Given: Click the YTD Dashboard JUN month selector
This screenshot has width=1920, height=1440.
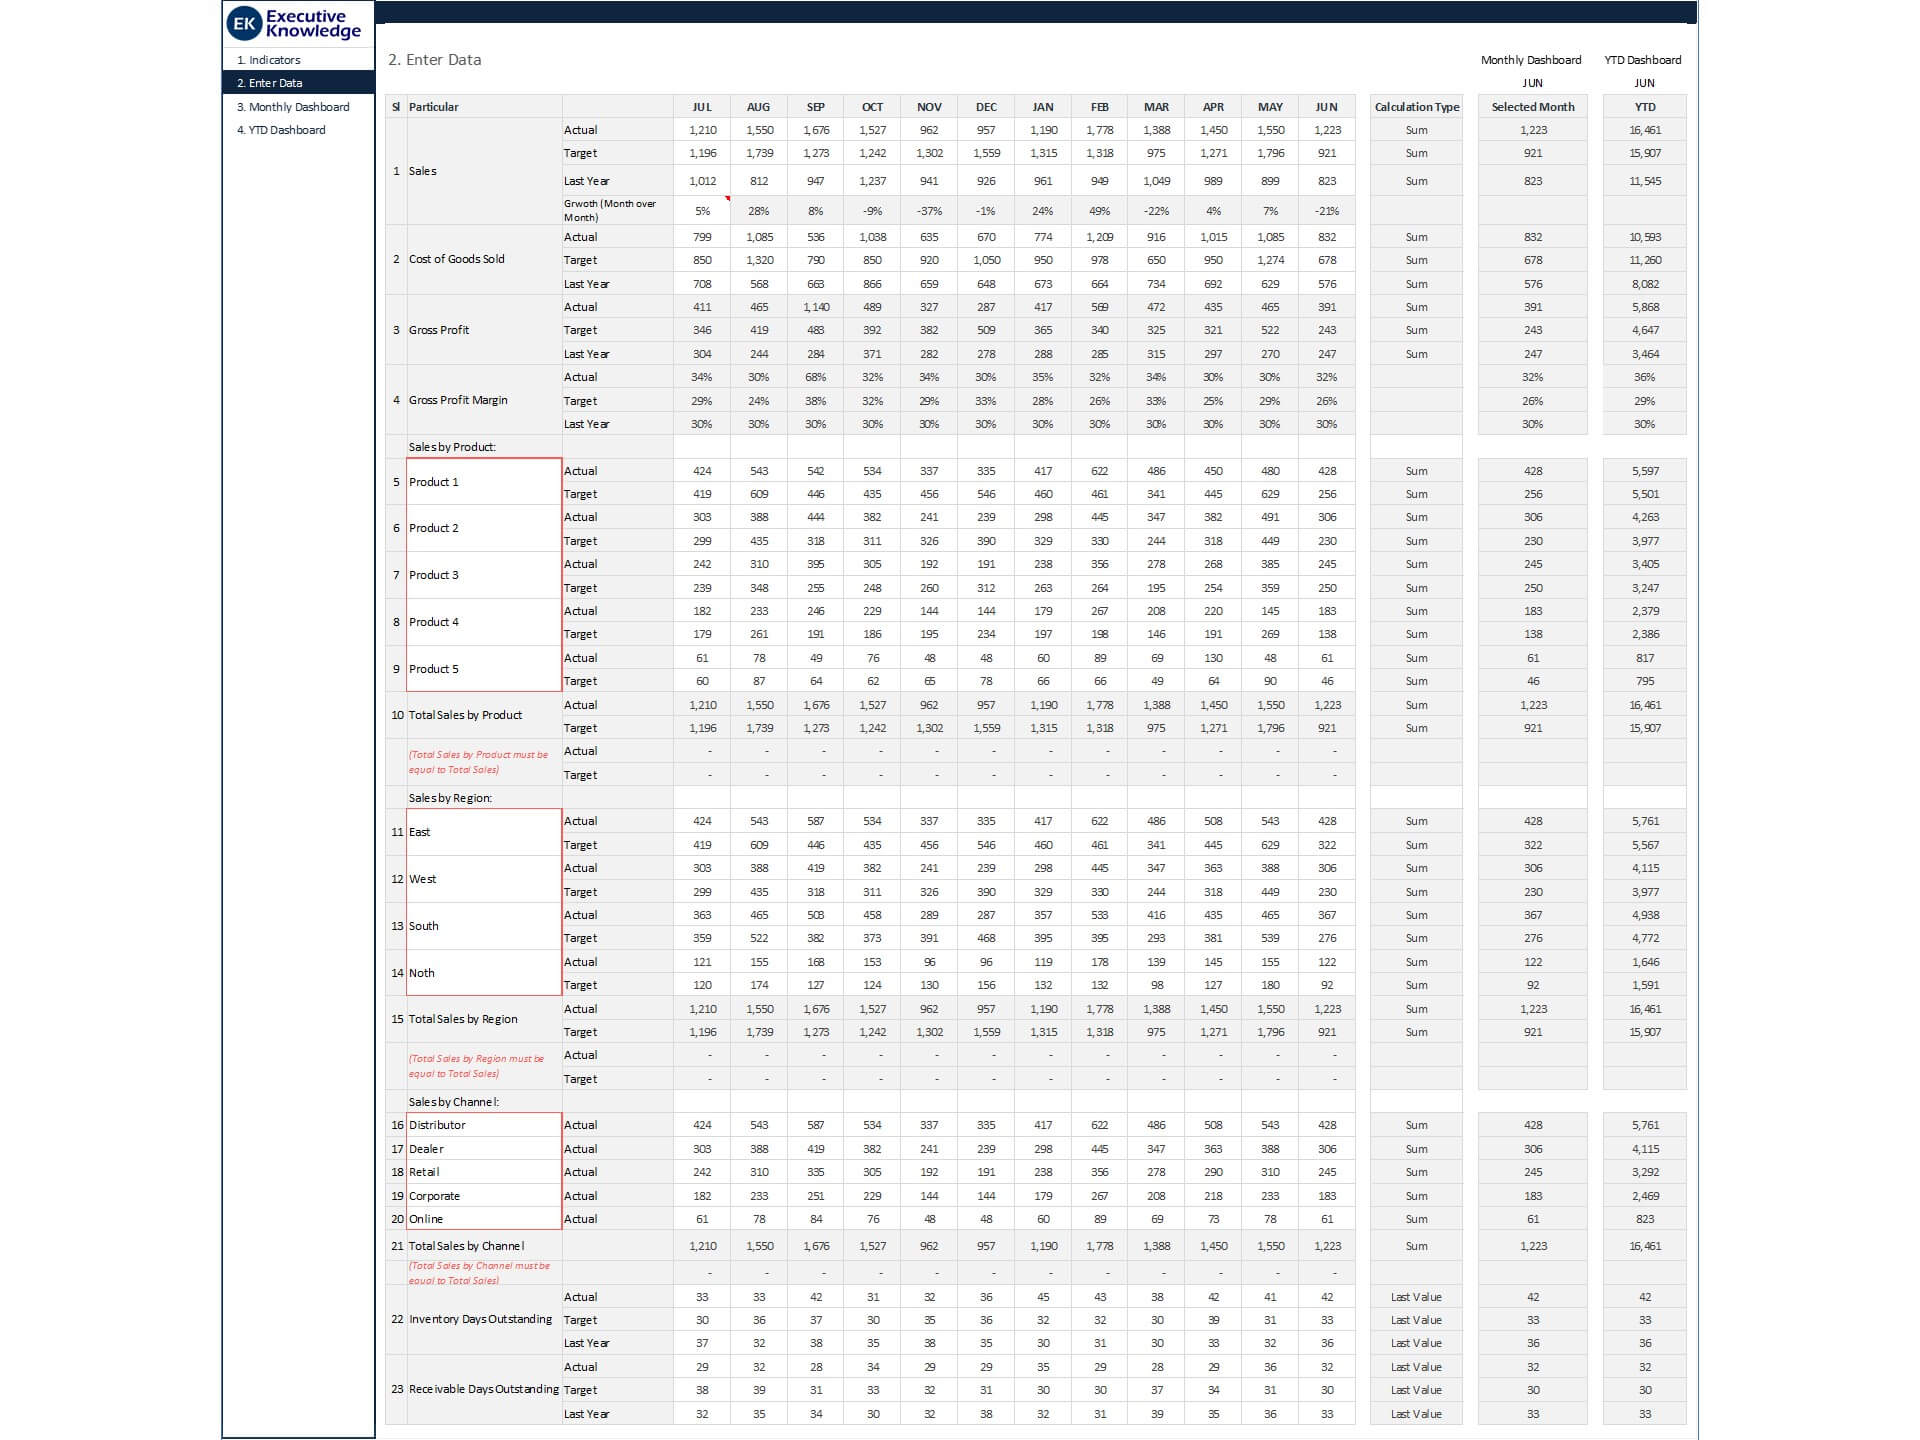Looking at the screenshot, I should 1644,83.
